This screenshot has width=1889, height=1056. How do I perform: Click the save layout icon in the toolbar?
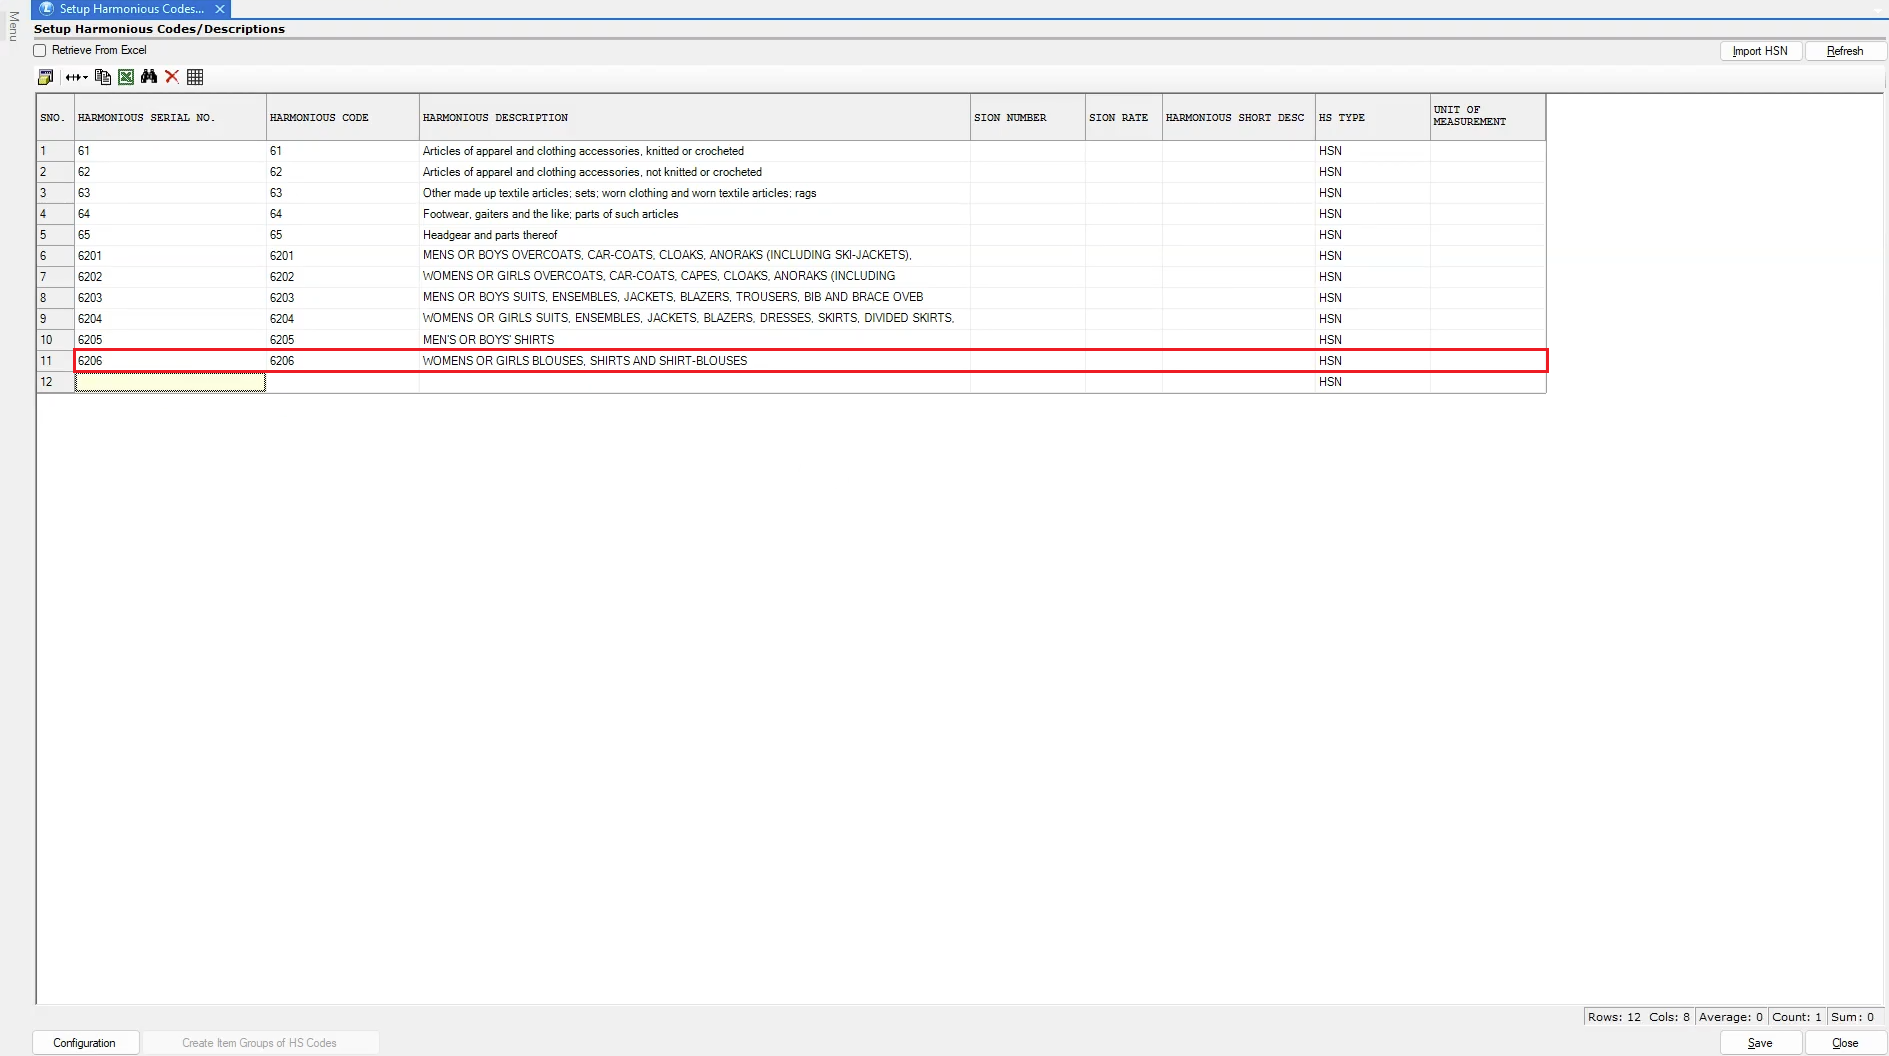tap(45, 77)
